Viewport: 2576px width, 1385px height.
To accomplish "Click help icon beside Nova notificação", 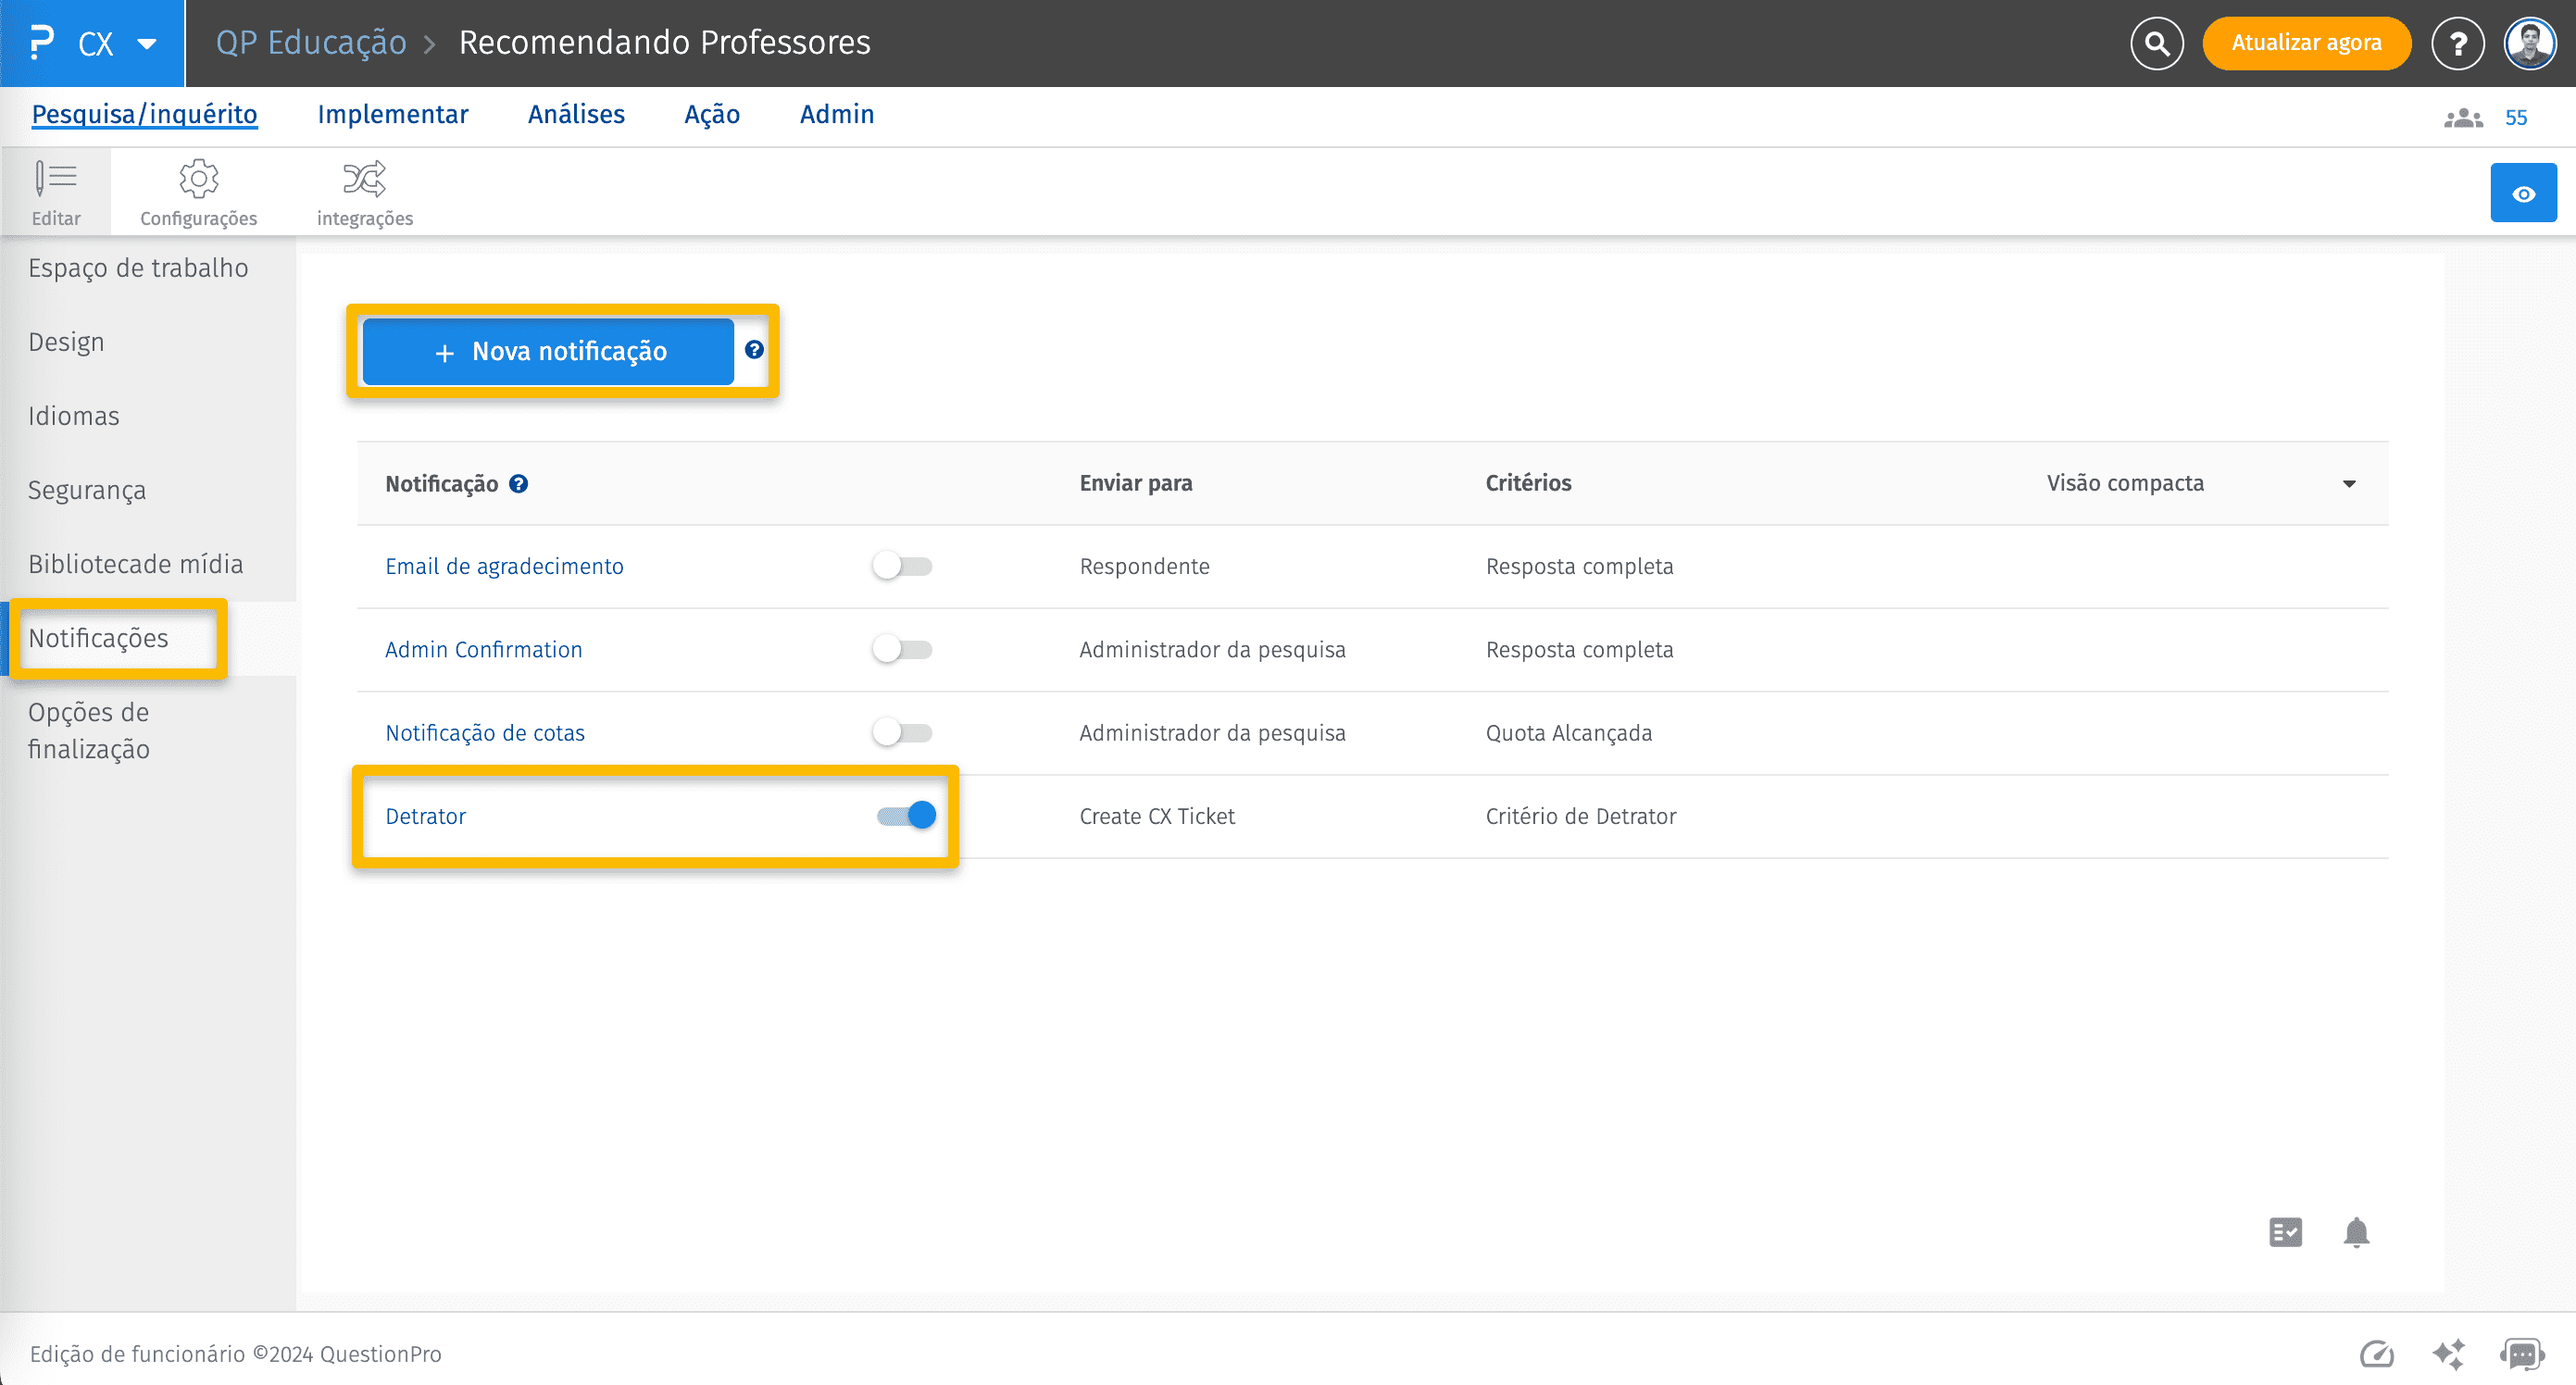I will pos(754,350).
